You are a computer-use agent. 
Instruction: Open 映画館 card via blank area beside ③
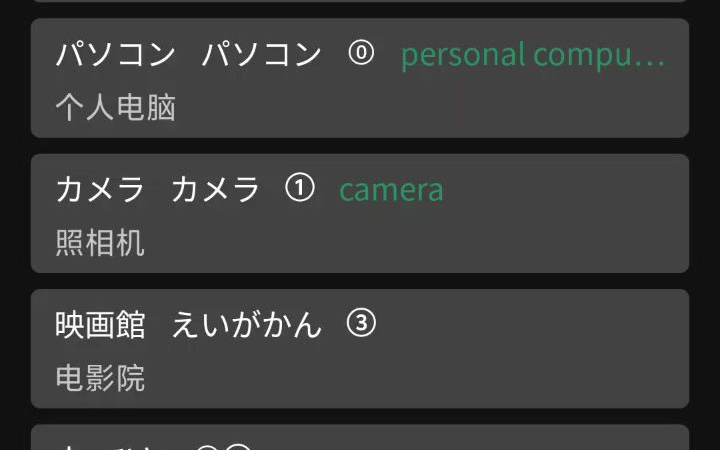[528, 324]
